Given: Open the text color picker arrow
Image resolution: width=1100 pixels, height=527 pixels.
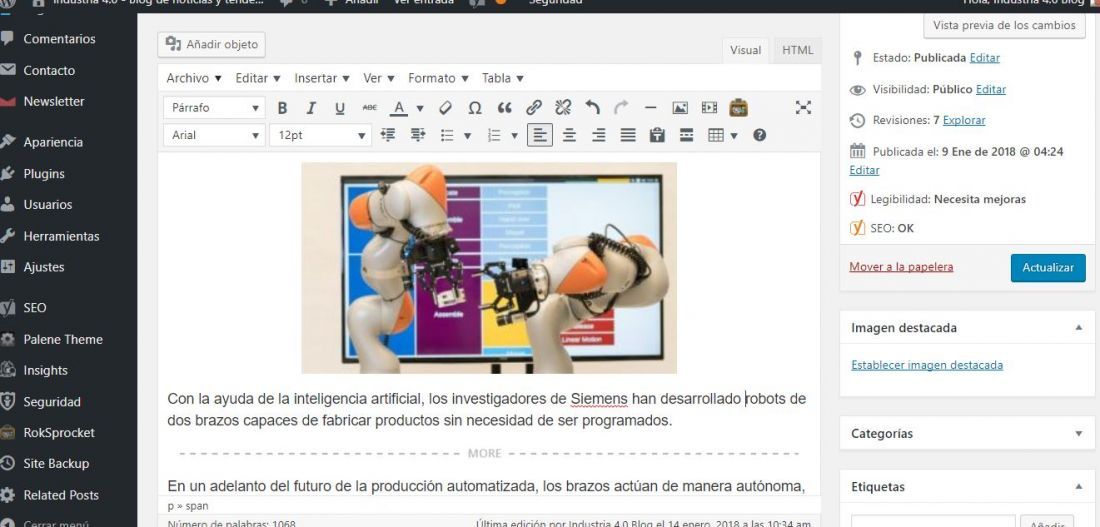Looking at the screenshot, I should tap(420, 108).
